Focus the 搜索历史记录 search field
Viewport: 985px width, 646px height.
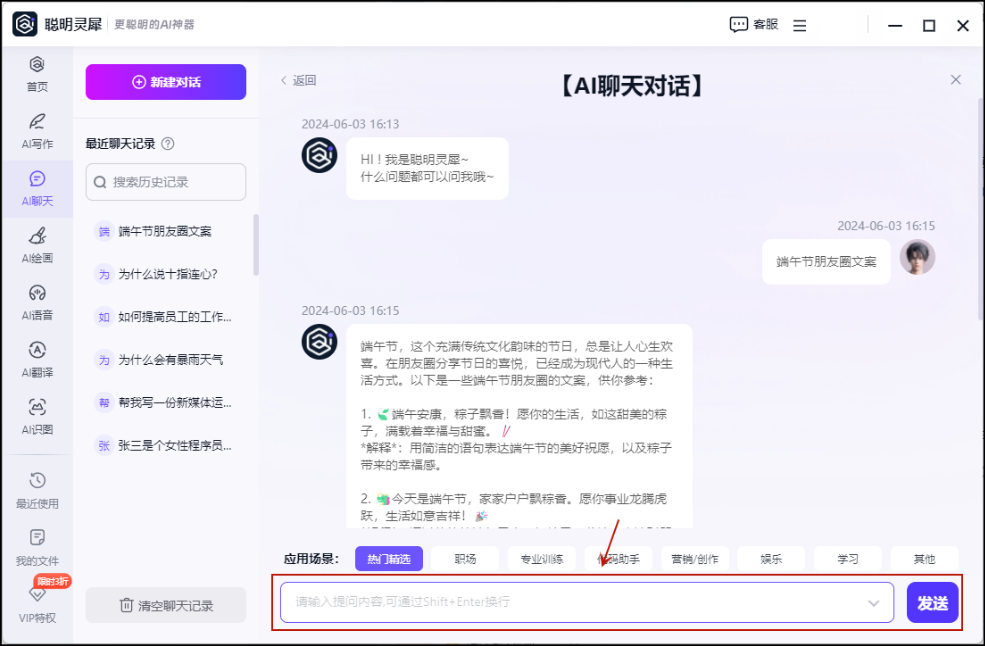point(166,182)
